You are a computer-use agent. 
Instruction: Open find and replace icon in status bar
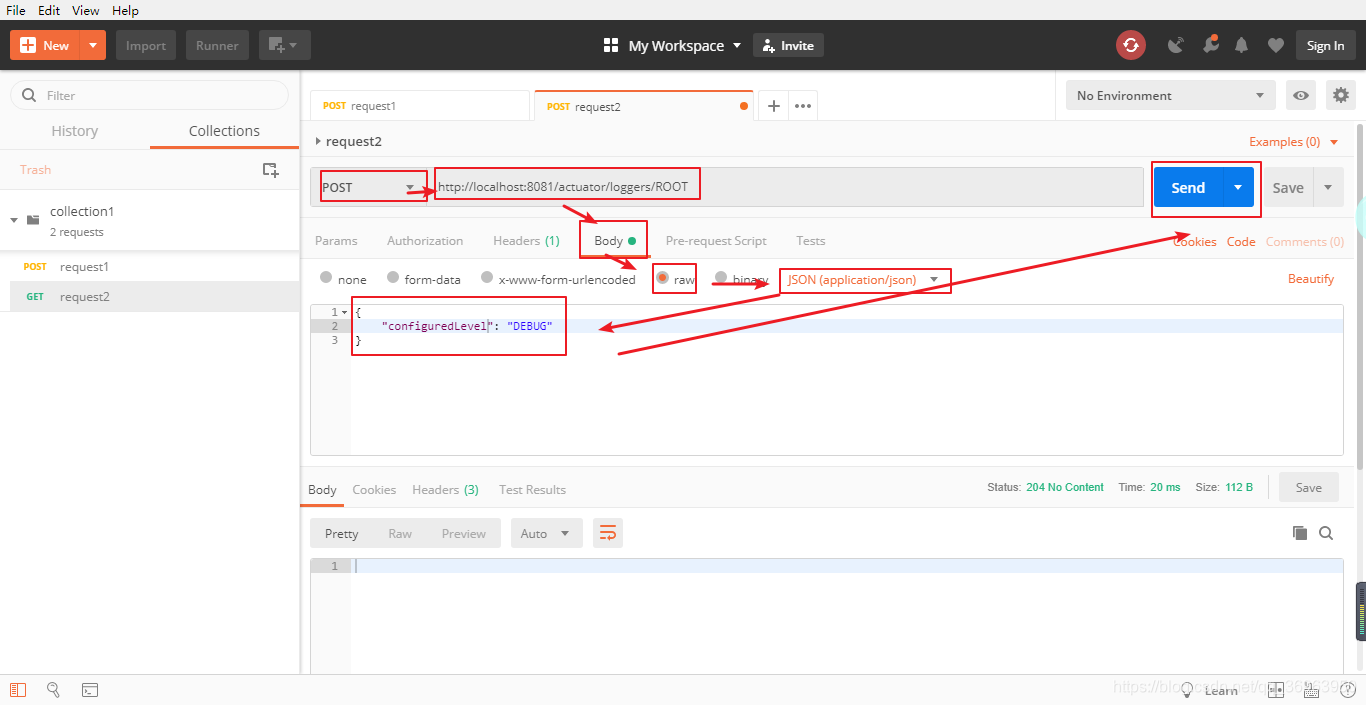click(x=53, y=690)
